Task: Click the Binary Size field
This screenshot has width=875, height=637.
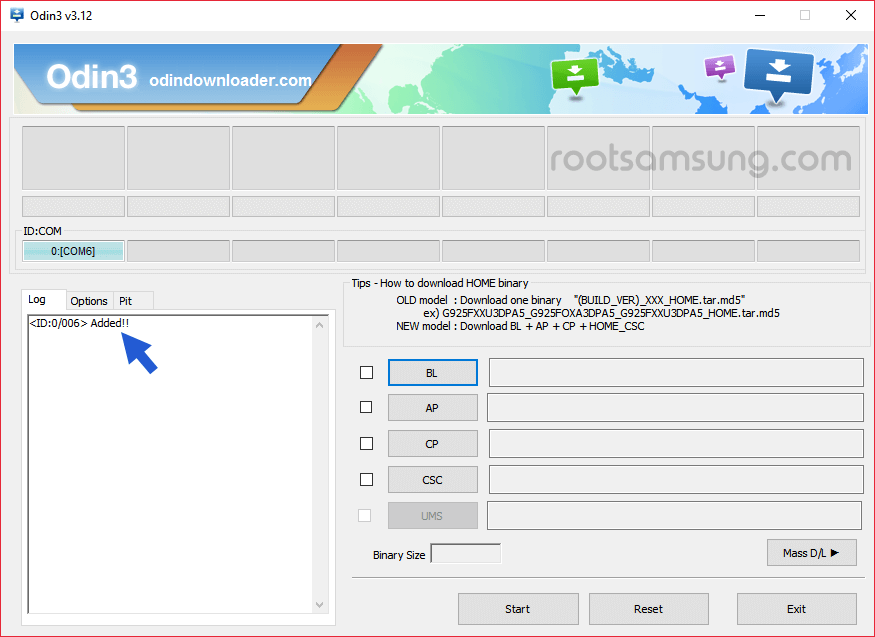Action: [x=466, y=554]
